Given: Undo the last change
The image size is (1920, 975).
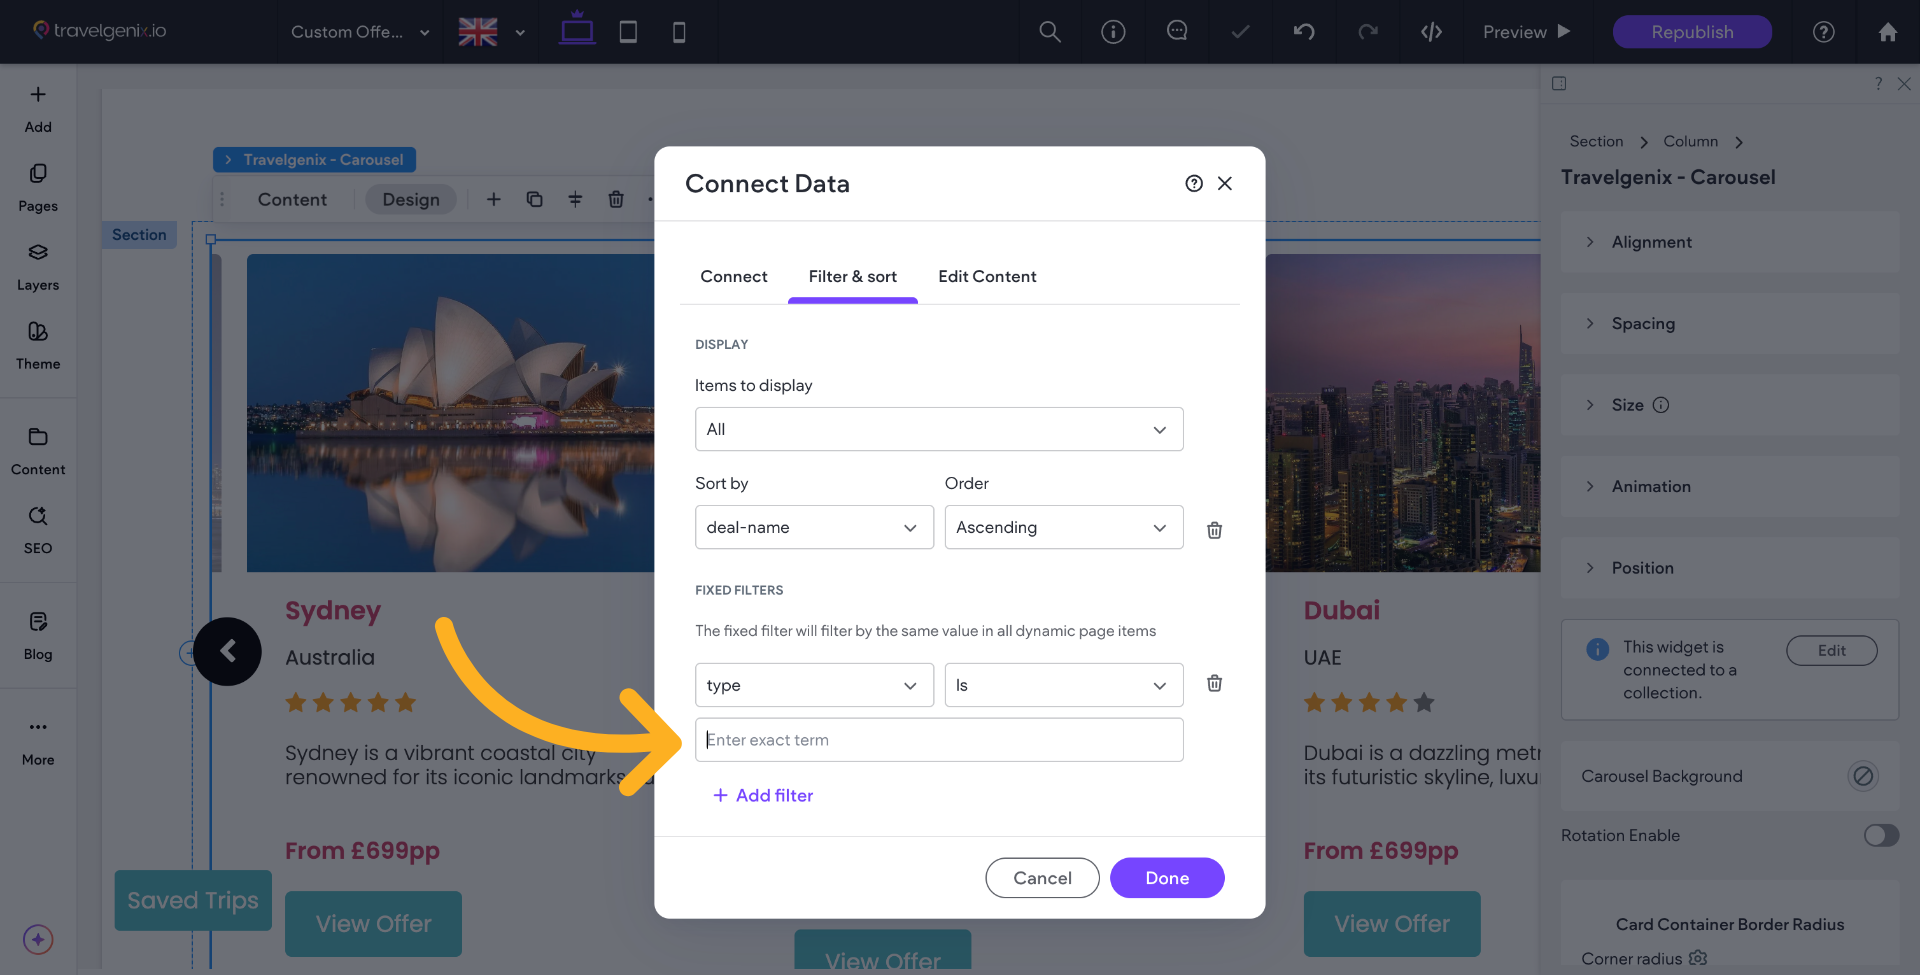Looking at the screenshot, I should 1304,32.
